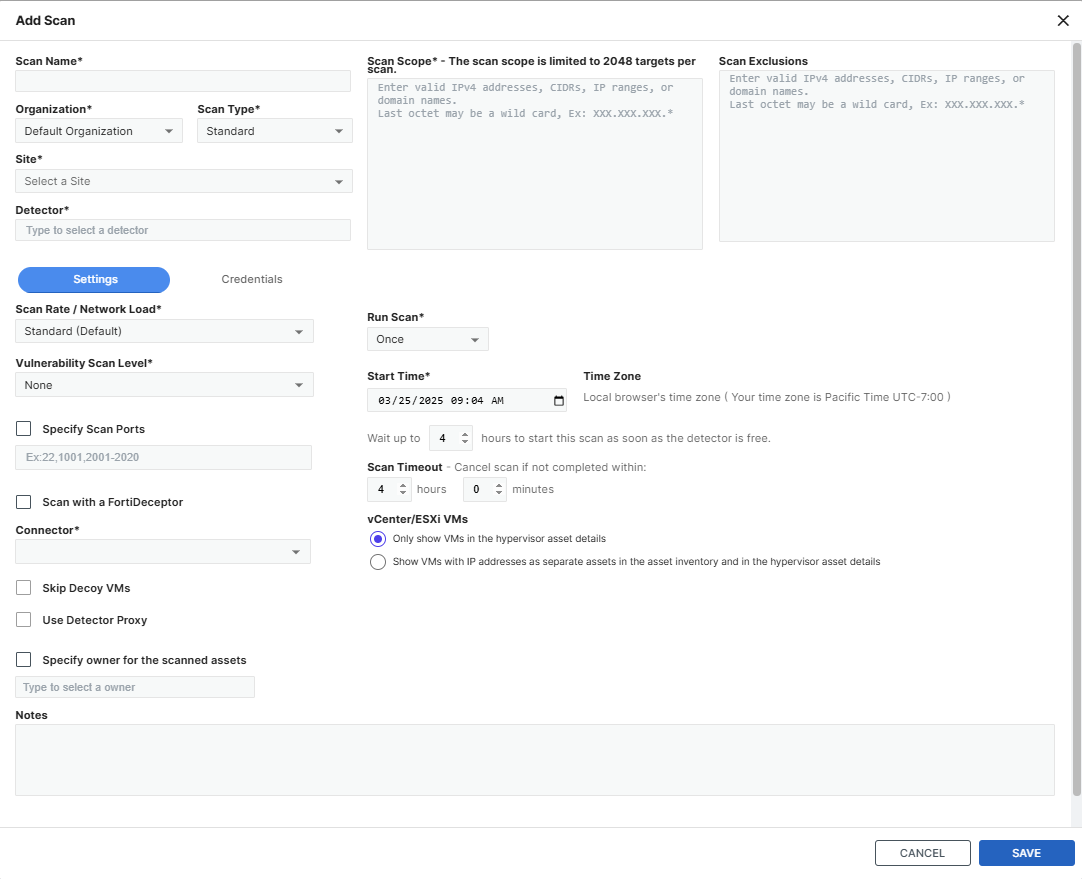Open the Organization dropdown
Viewport: 1082px width, 879px height.
coord(99,131)
